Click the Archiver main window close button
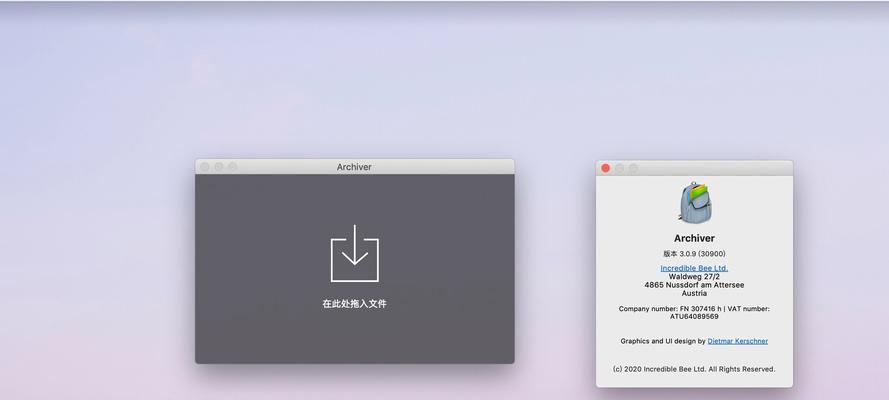The width and height of the screenshot is (889, 400). click(x=205, y=167)
